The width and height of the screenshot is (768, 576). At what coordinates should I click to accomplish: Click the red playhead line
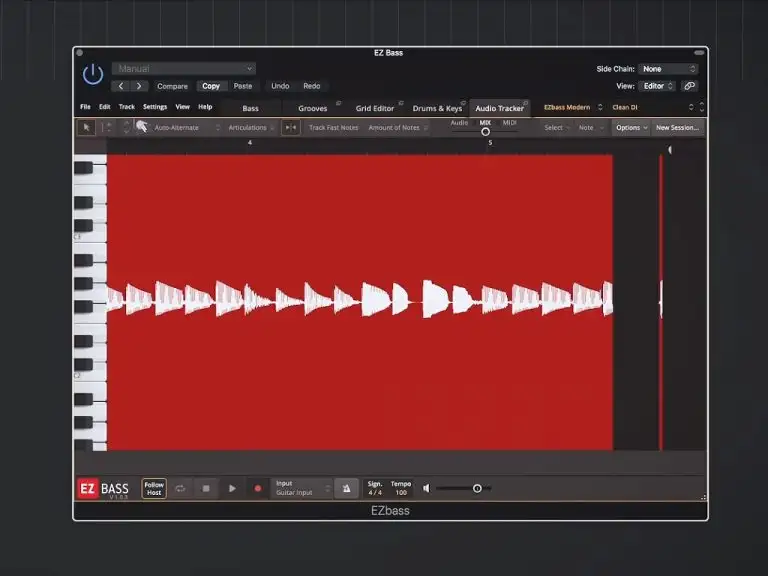tap(661, 302)
